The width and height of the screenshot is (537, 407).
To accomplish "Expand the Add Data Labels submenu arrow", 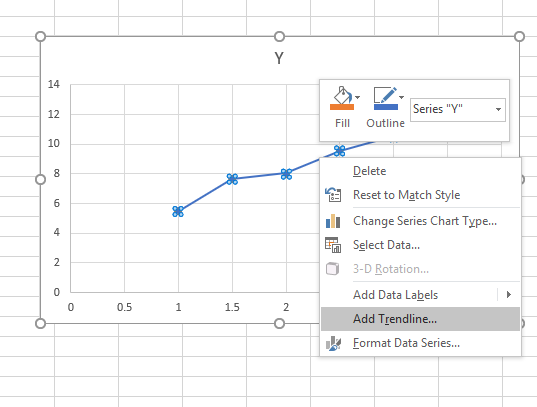I will [x=509, y=295].
